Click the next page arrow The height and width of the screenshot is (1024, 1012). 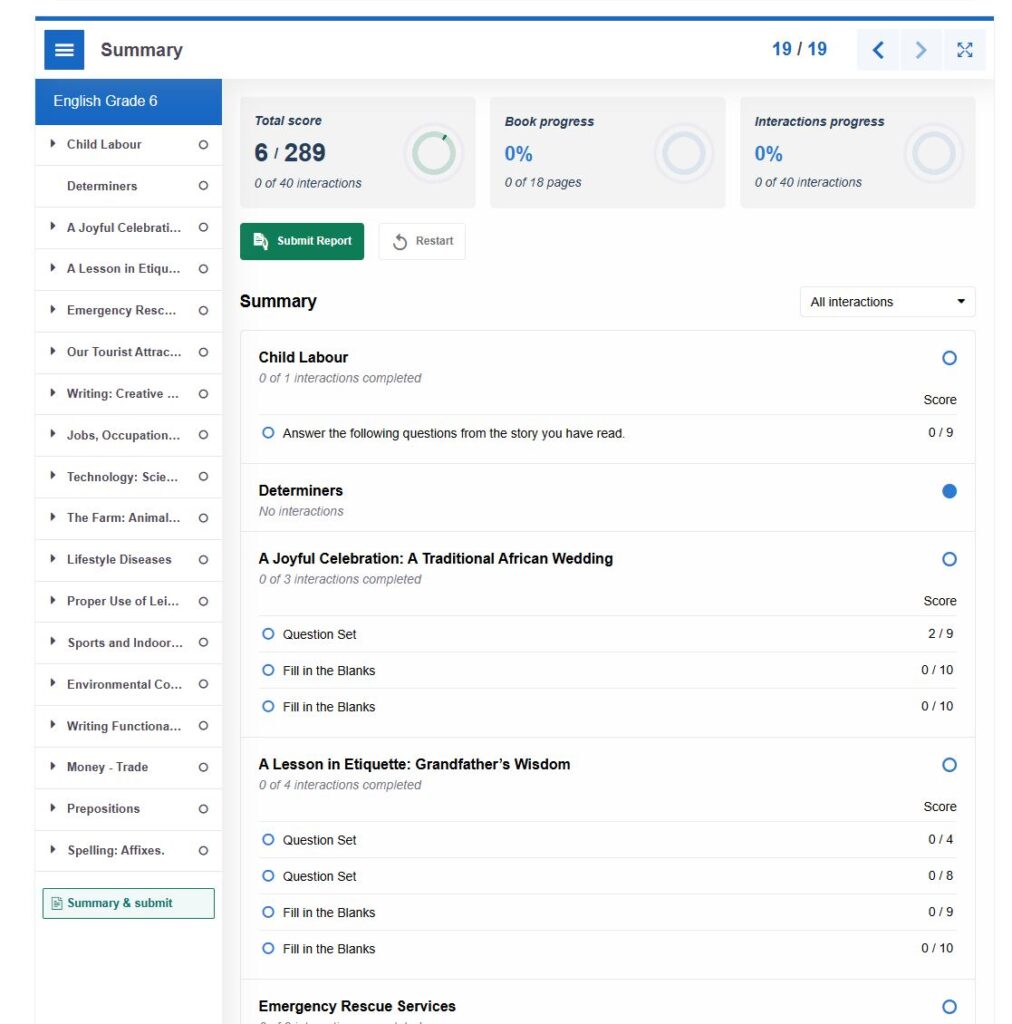(921, 49)
